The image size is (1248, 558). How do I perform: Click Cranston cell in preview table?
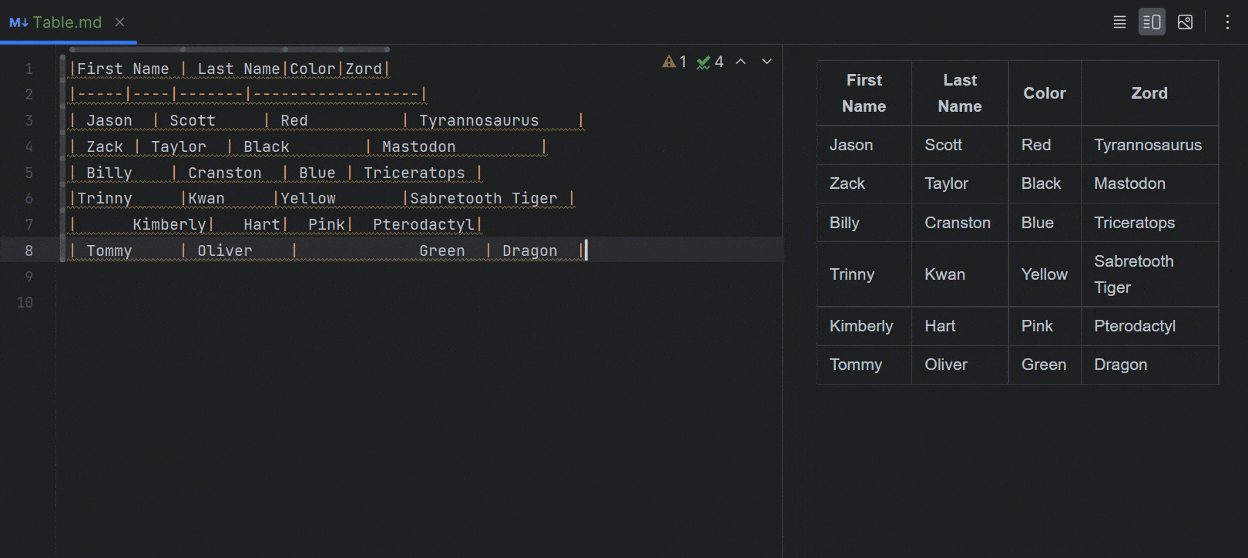click(x=957, y=223)
